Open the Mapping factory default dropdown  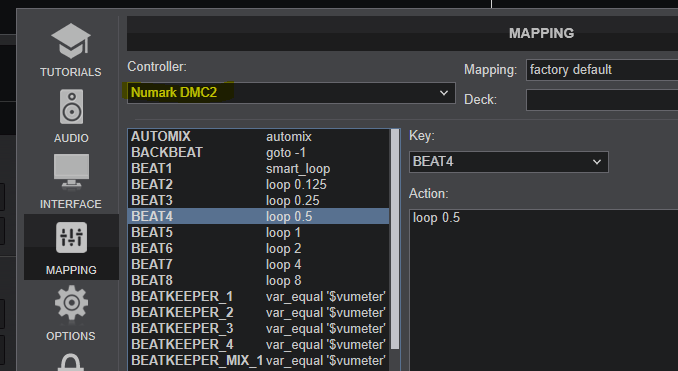602,70
